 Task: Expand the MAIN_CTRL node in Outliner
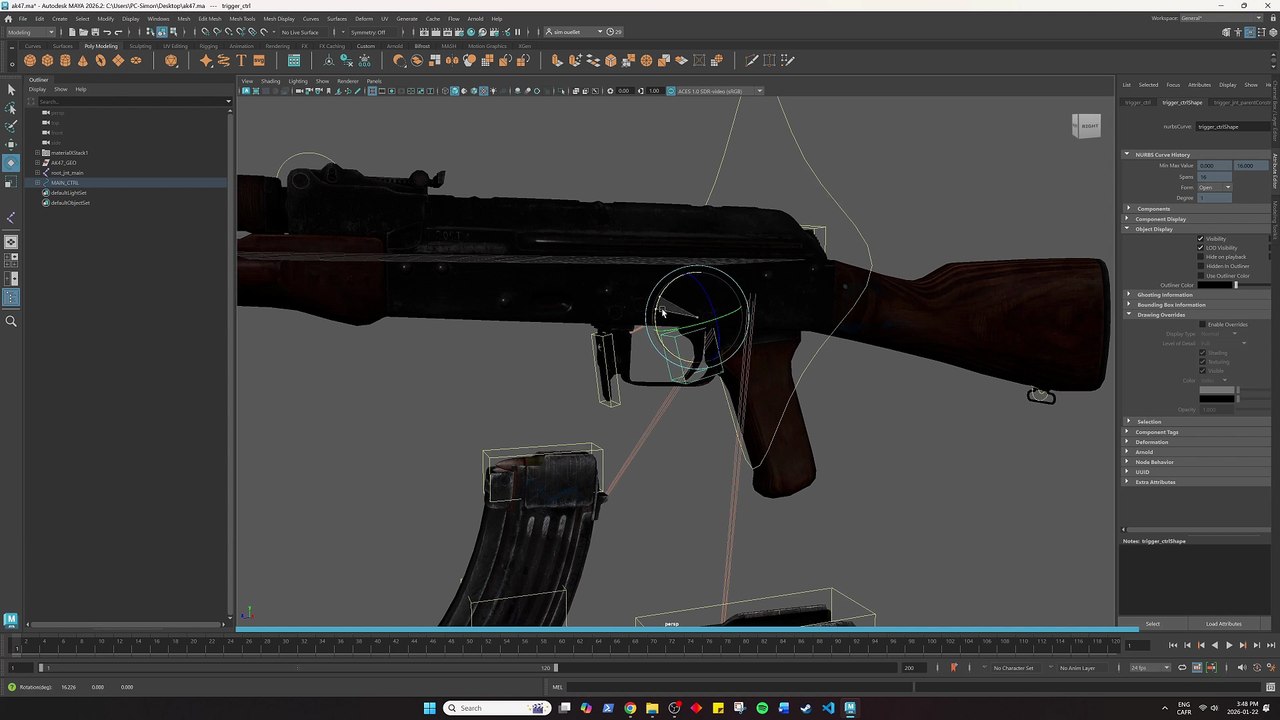(x=37, y=183)
